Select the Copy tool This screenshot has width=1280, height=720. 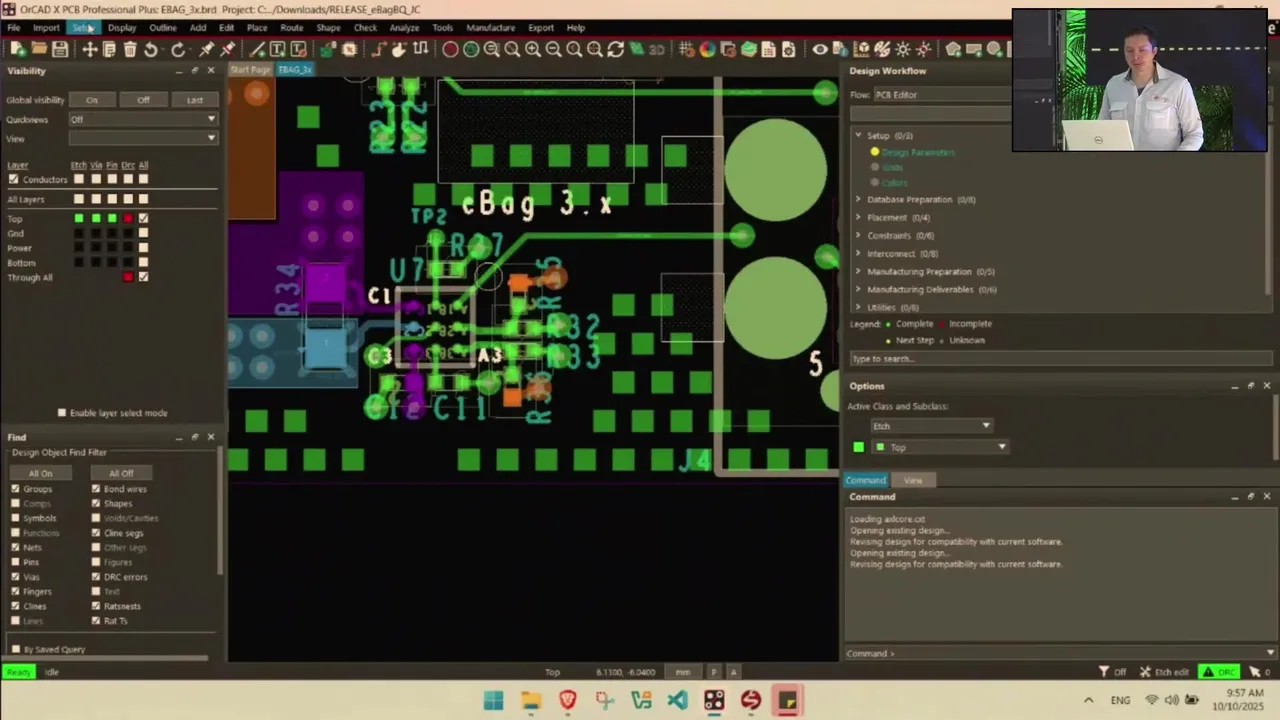pyautogui.click(x=109, y=49)
